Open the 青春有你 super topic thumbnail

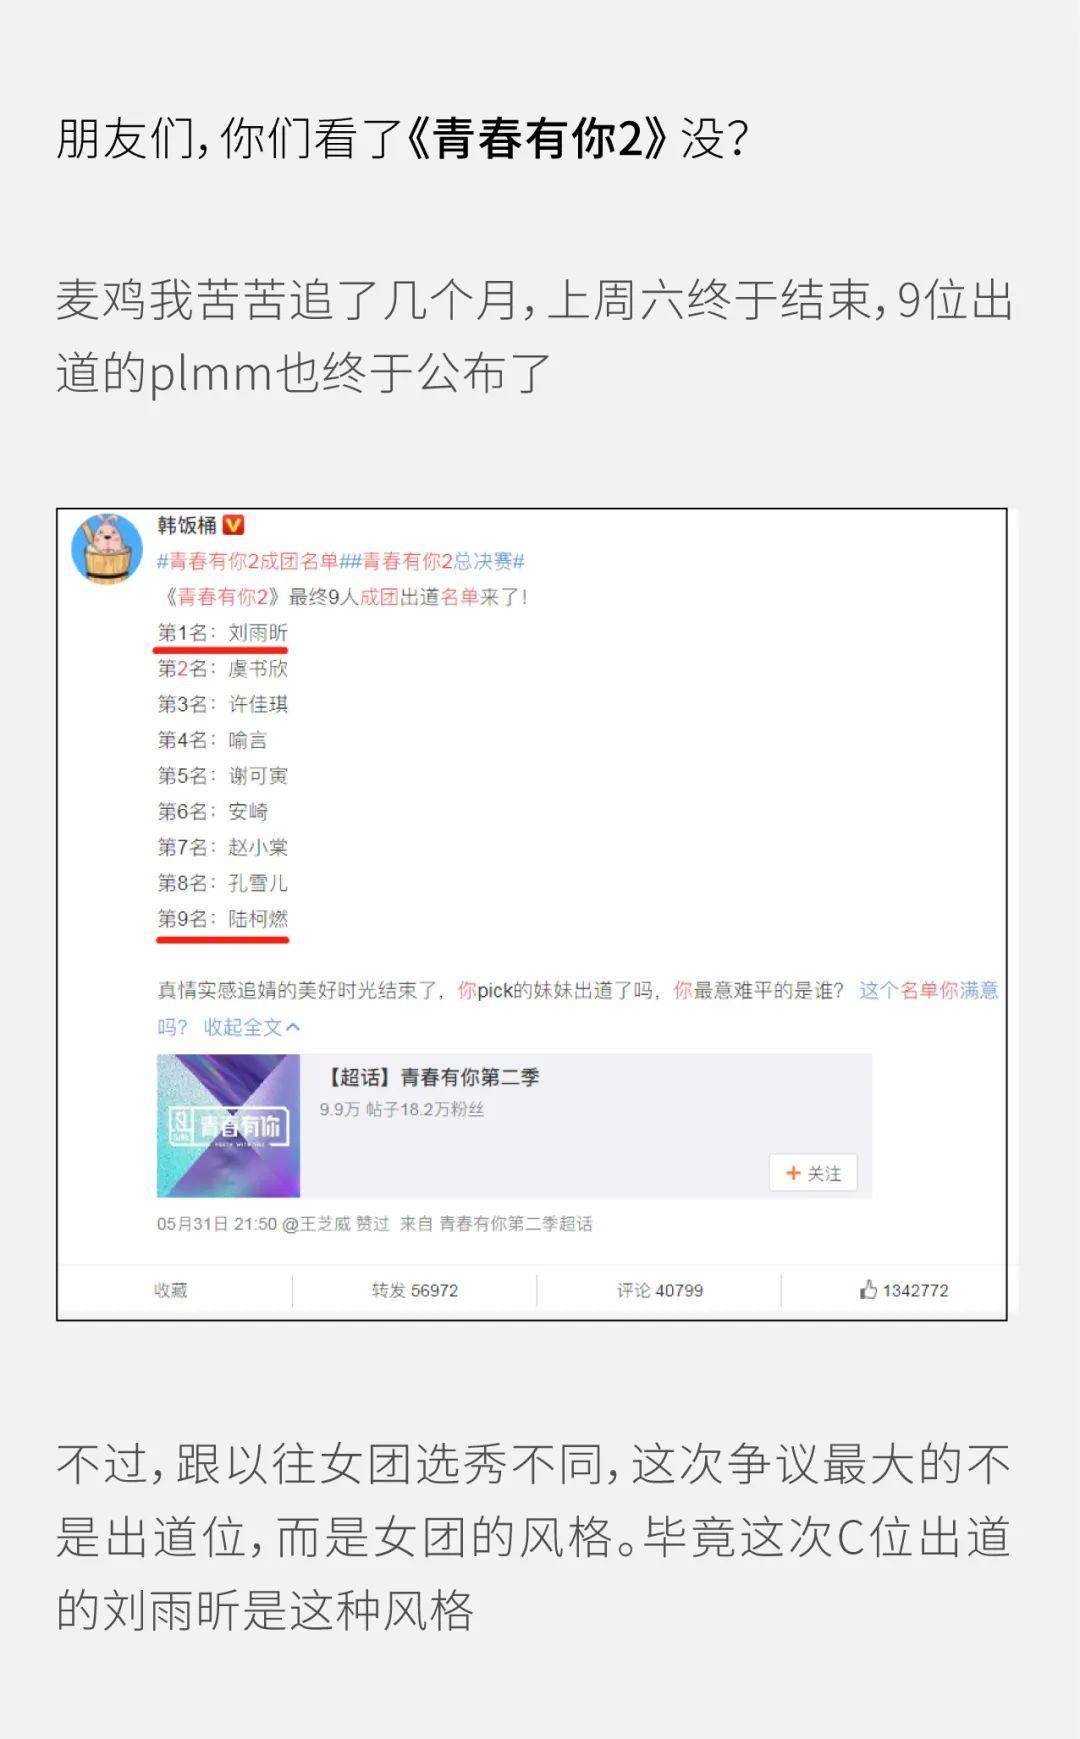coord(228,1125)
